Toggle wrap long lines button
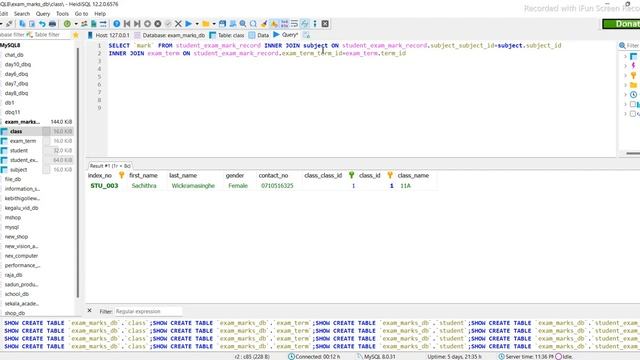 pos(294,24)
